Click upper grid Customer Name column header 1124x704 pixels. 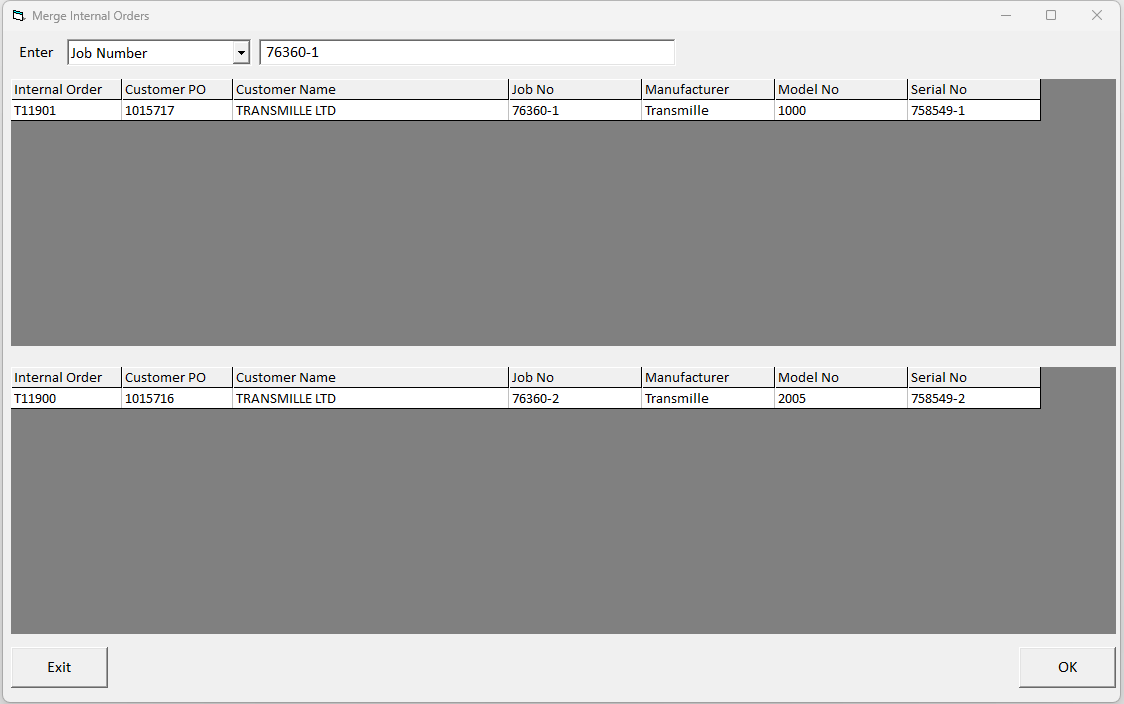click(x=371, y=90)
